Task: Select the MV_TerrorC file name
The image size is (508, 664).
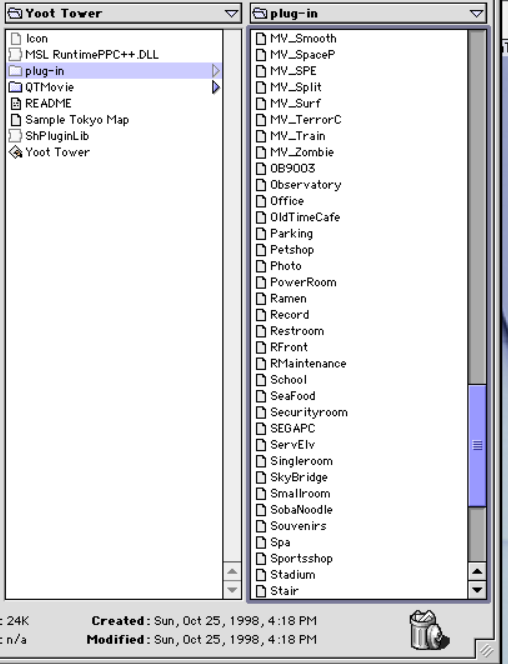Action: (x=306, y=120)
